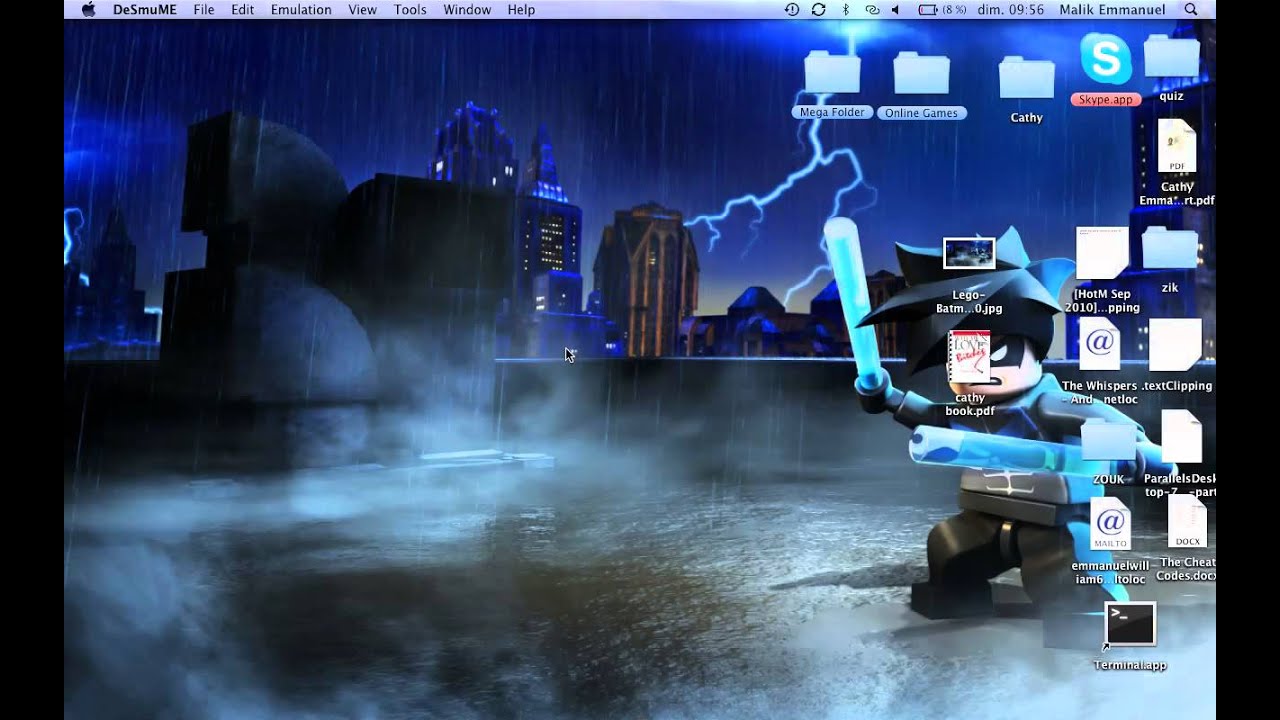Open the Window menu
The height and width of the screenshot is (720, 1280).
click(467, 9)
